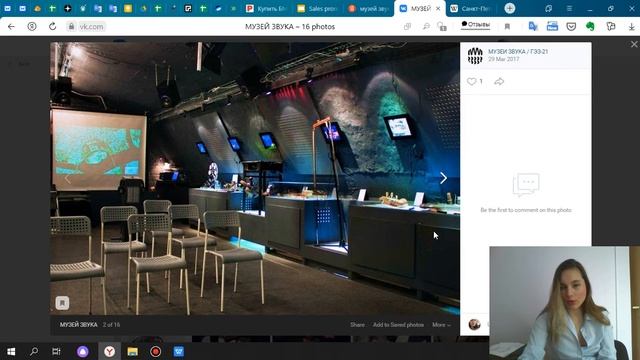Switch to the Санкт-Петербург Wikipedia tab
This screenshot has width=640, height=360.
(x=471, y=9)
